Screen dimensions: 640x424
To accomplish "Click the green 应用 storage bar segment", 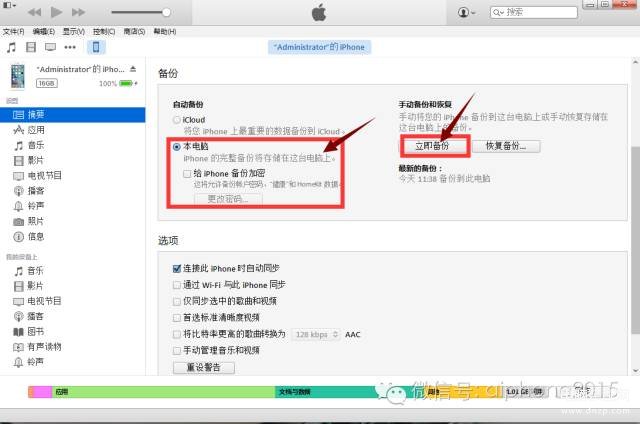I will (x=163, y=392).
